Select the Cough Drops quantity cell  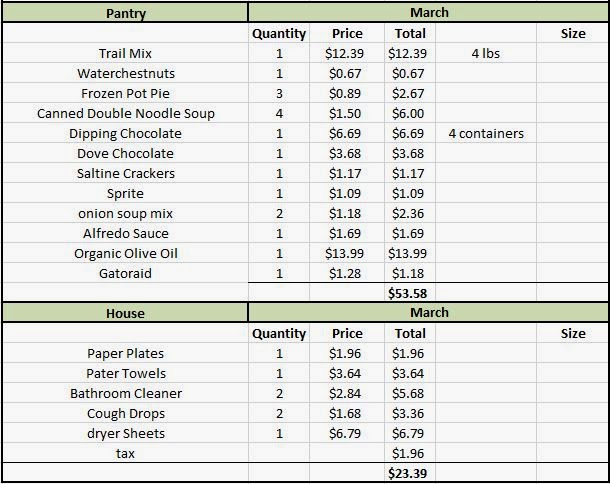pos(279,413)
